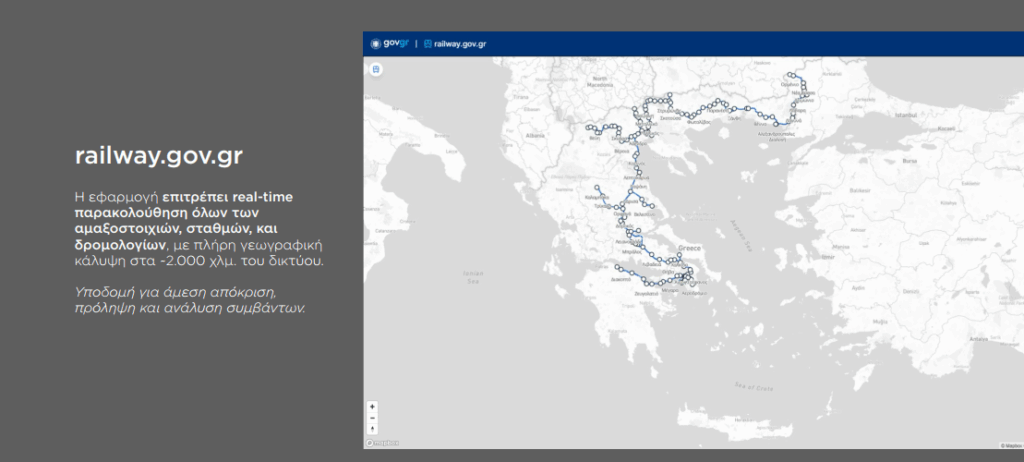Image resolution: width=1024 pixels, height=462 pixels.
Task: Click the 'North Macedonia' map label
Action: (599, 82)
